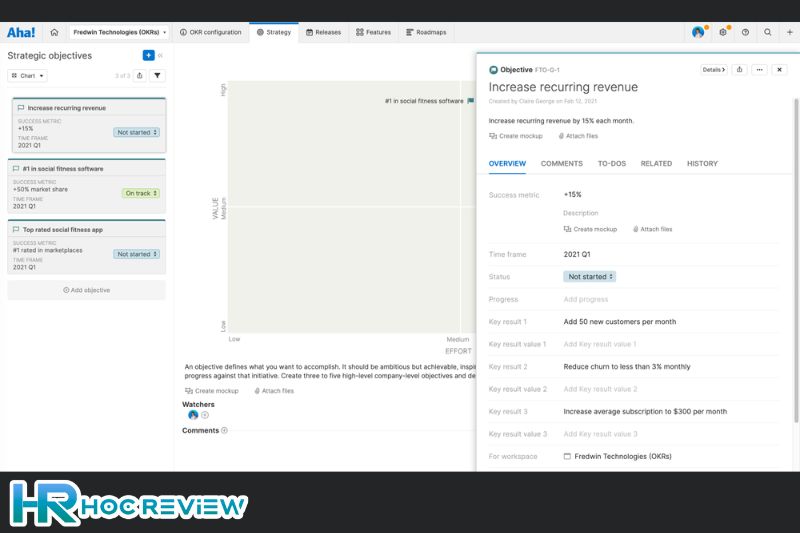
Task: Edit Increase recurring revenue title
Action: pos(563,87)
